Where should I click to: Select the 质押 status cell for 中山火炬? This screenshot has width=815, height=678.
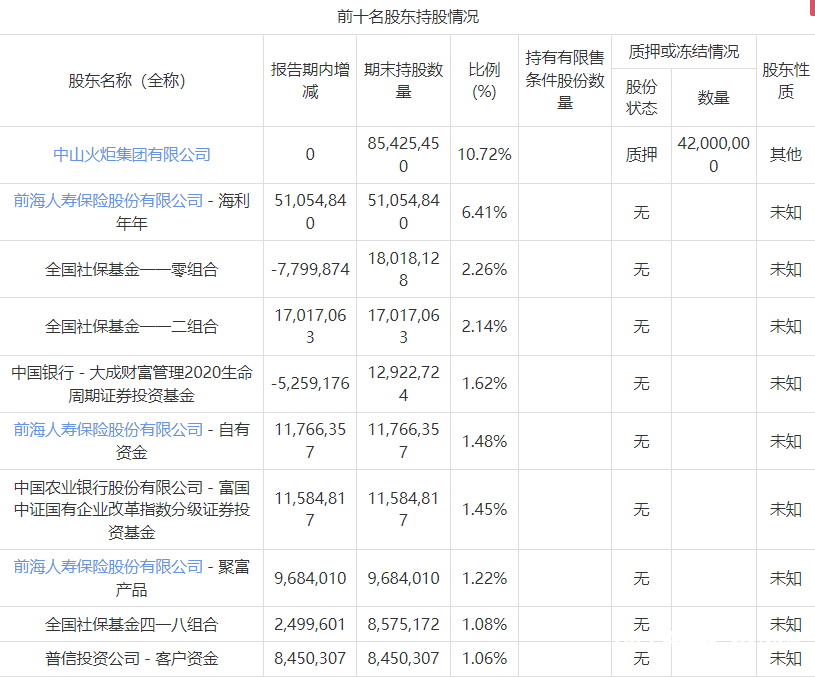(641, 155)
